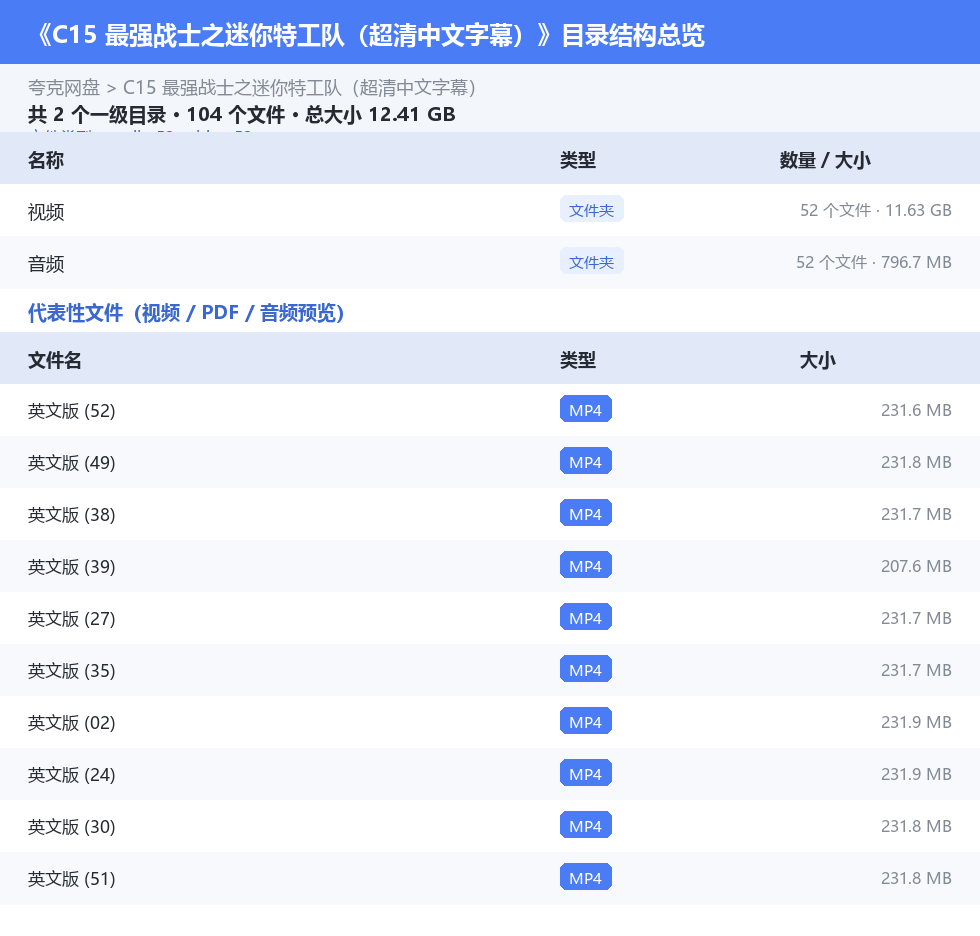Click the MP4 badge of 英文版 (38)
This screenshot has width=980, height=936.
pos(586,514)
